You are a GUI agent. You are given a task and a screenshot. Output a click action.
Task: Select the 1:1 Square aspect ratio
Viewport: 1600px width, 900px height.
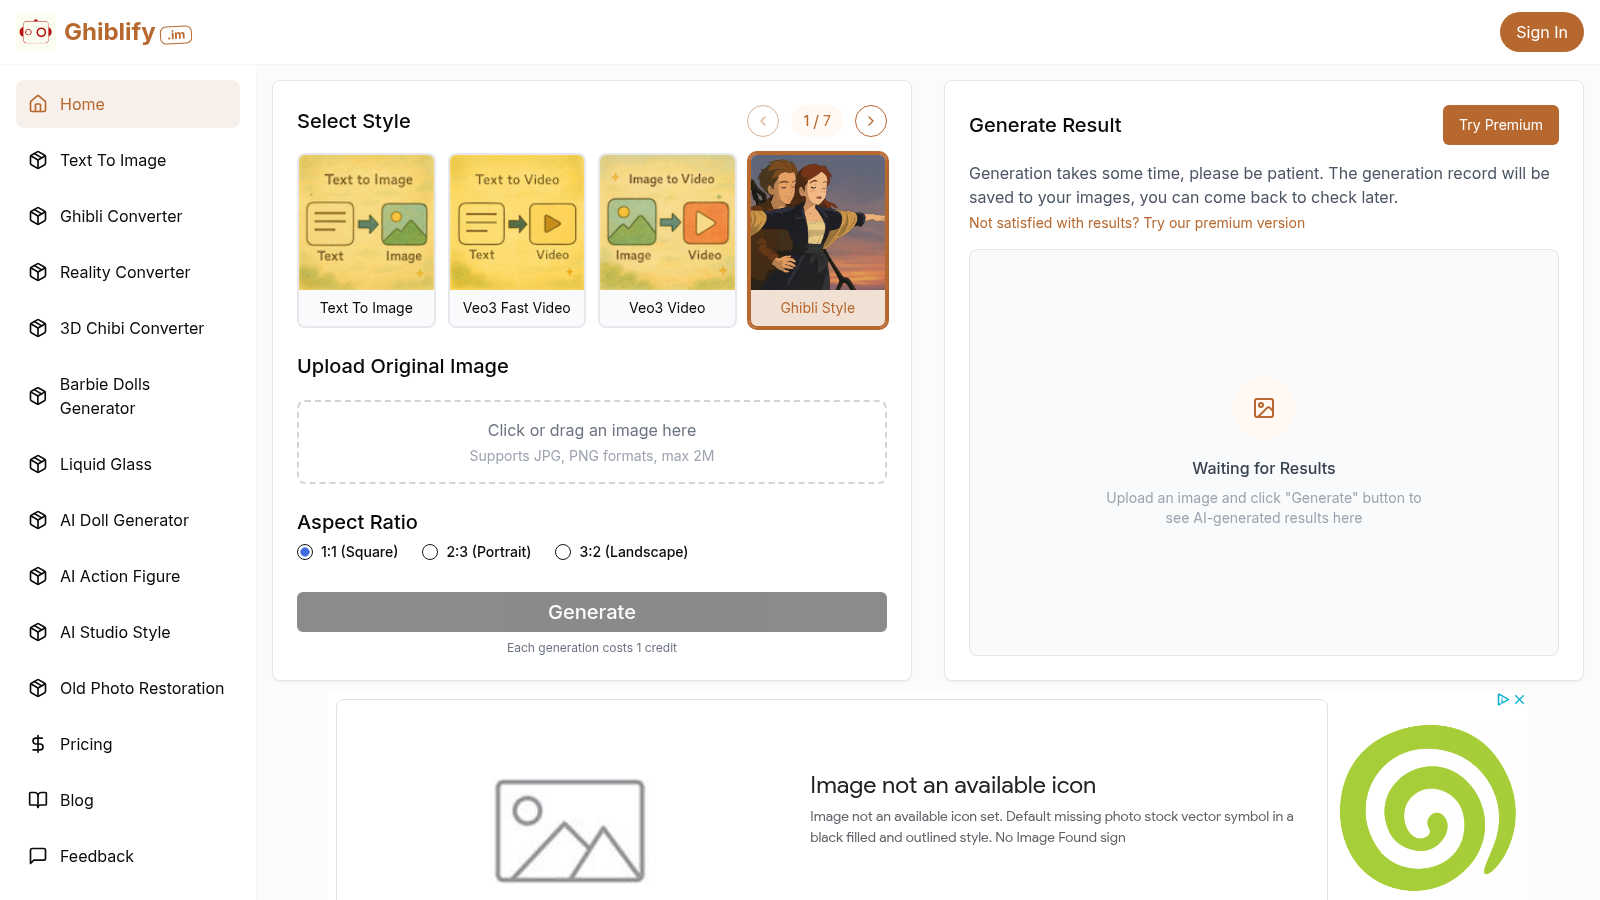click(305, 551)
